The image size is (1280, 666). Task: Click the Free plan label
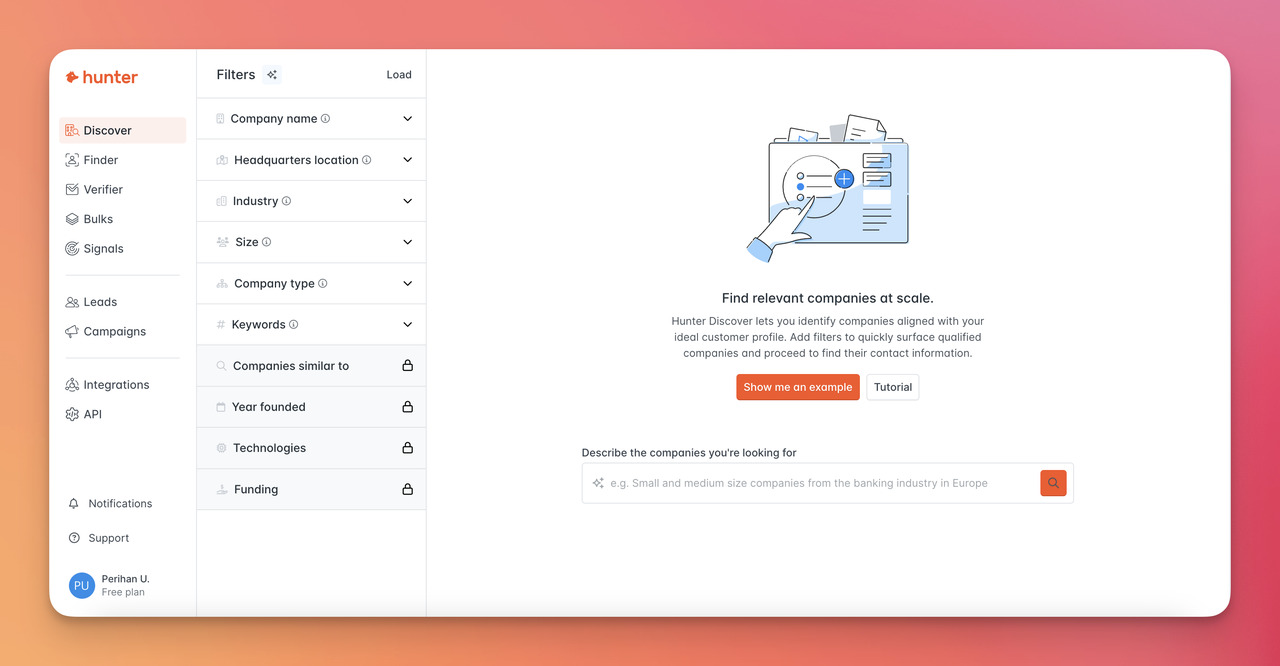click(x=123, y=592)
